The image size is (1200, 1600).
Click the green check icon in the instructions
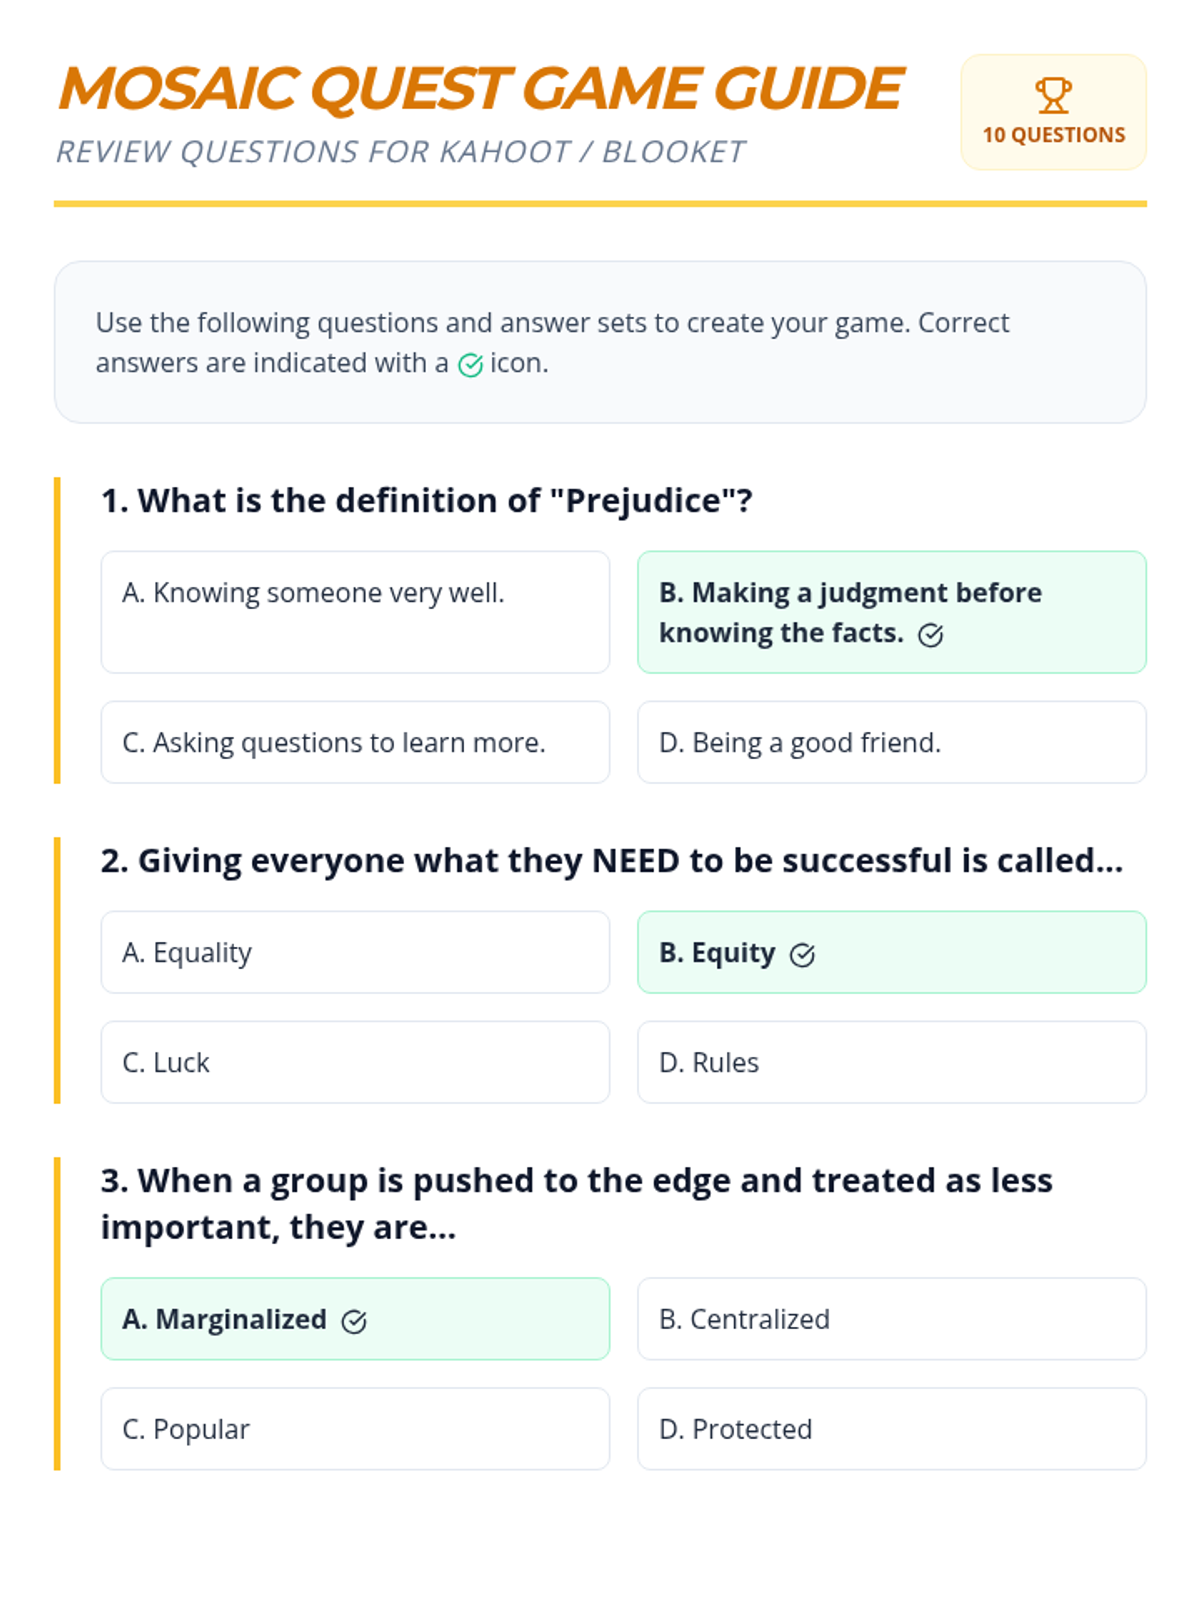[x=470, y=365]
